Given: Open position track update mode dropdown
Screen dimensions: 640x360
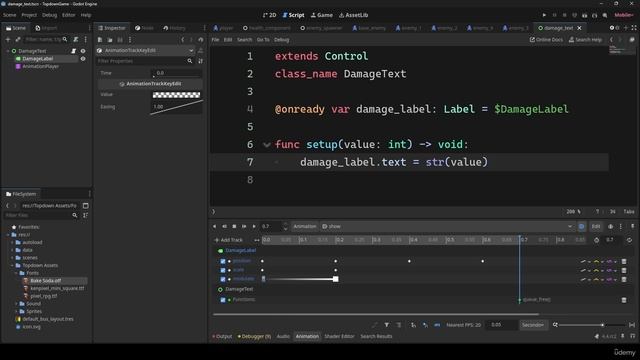Looking at the screenshot, I should (585, 261).
